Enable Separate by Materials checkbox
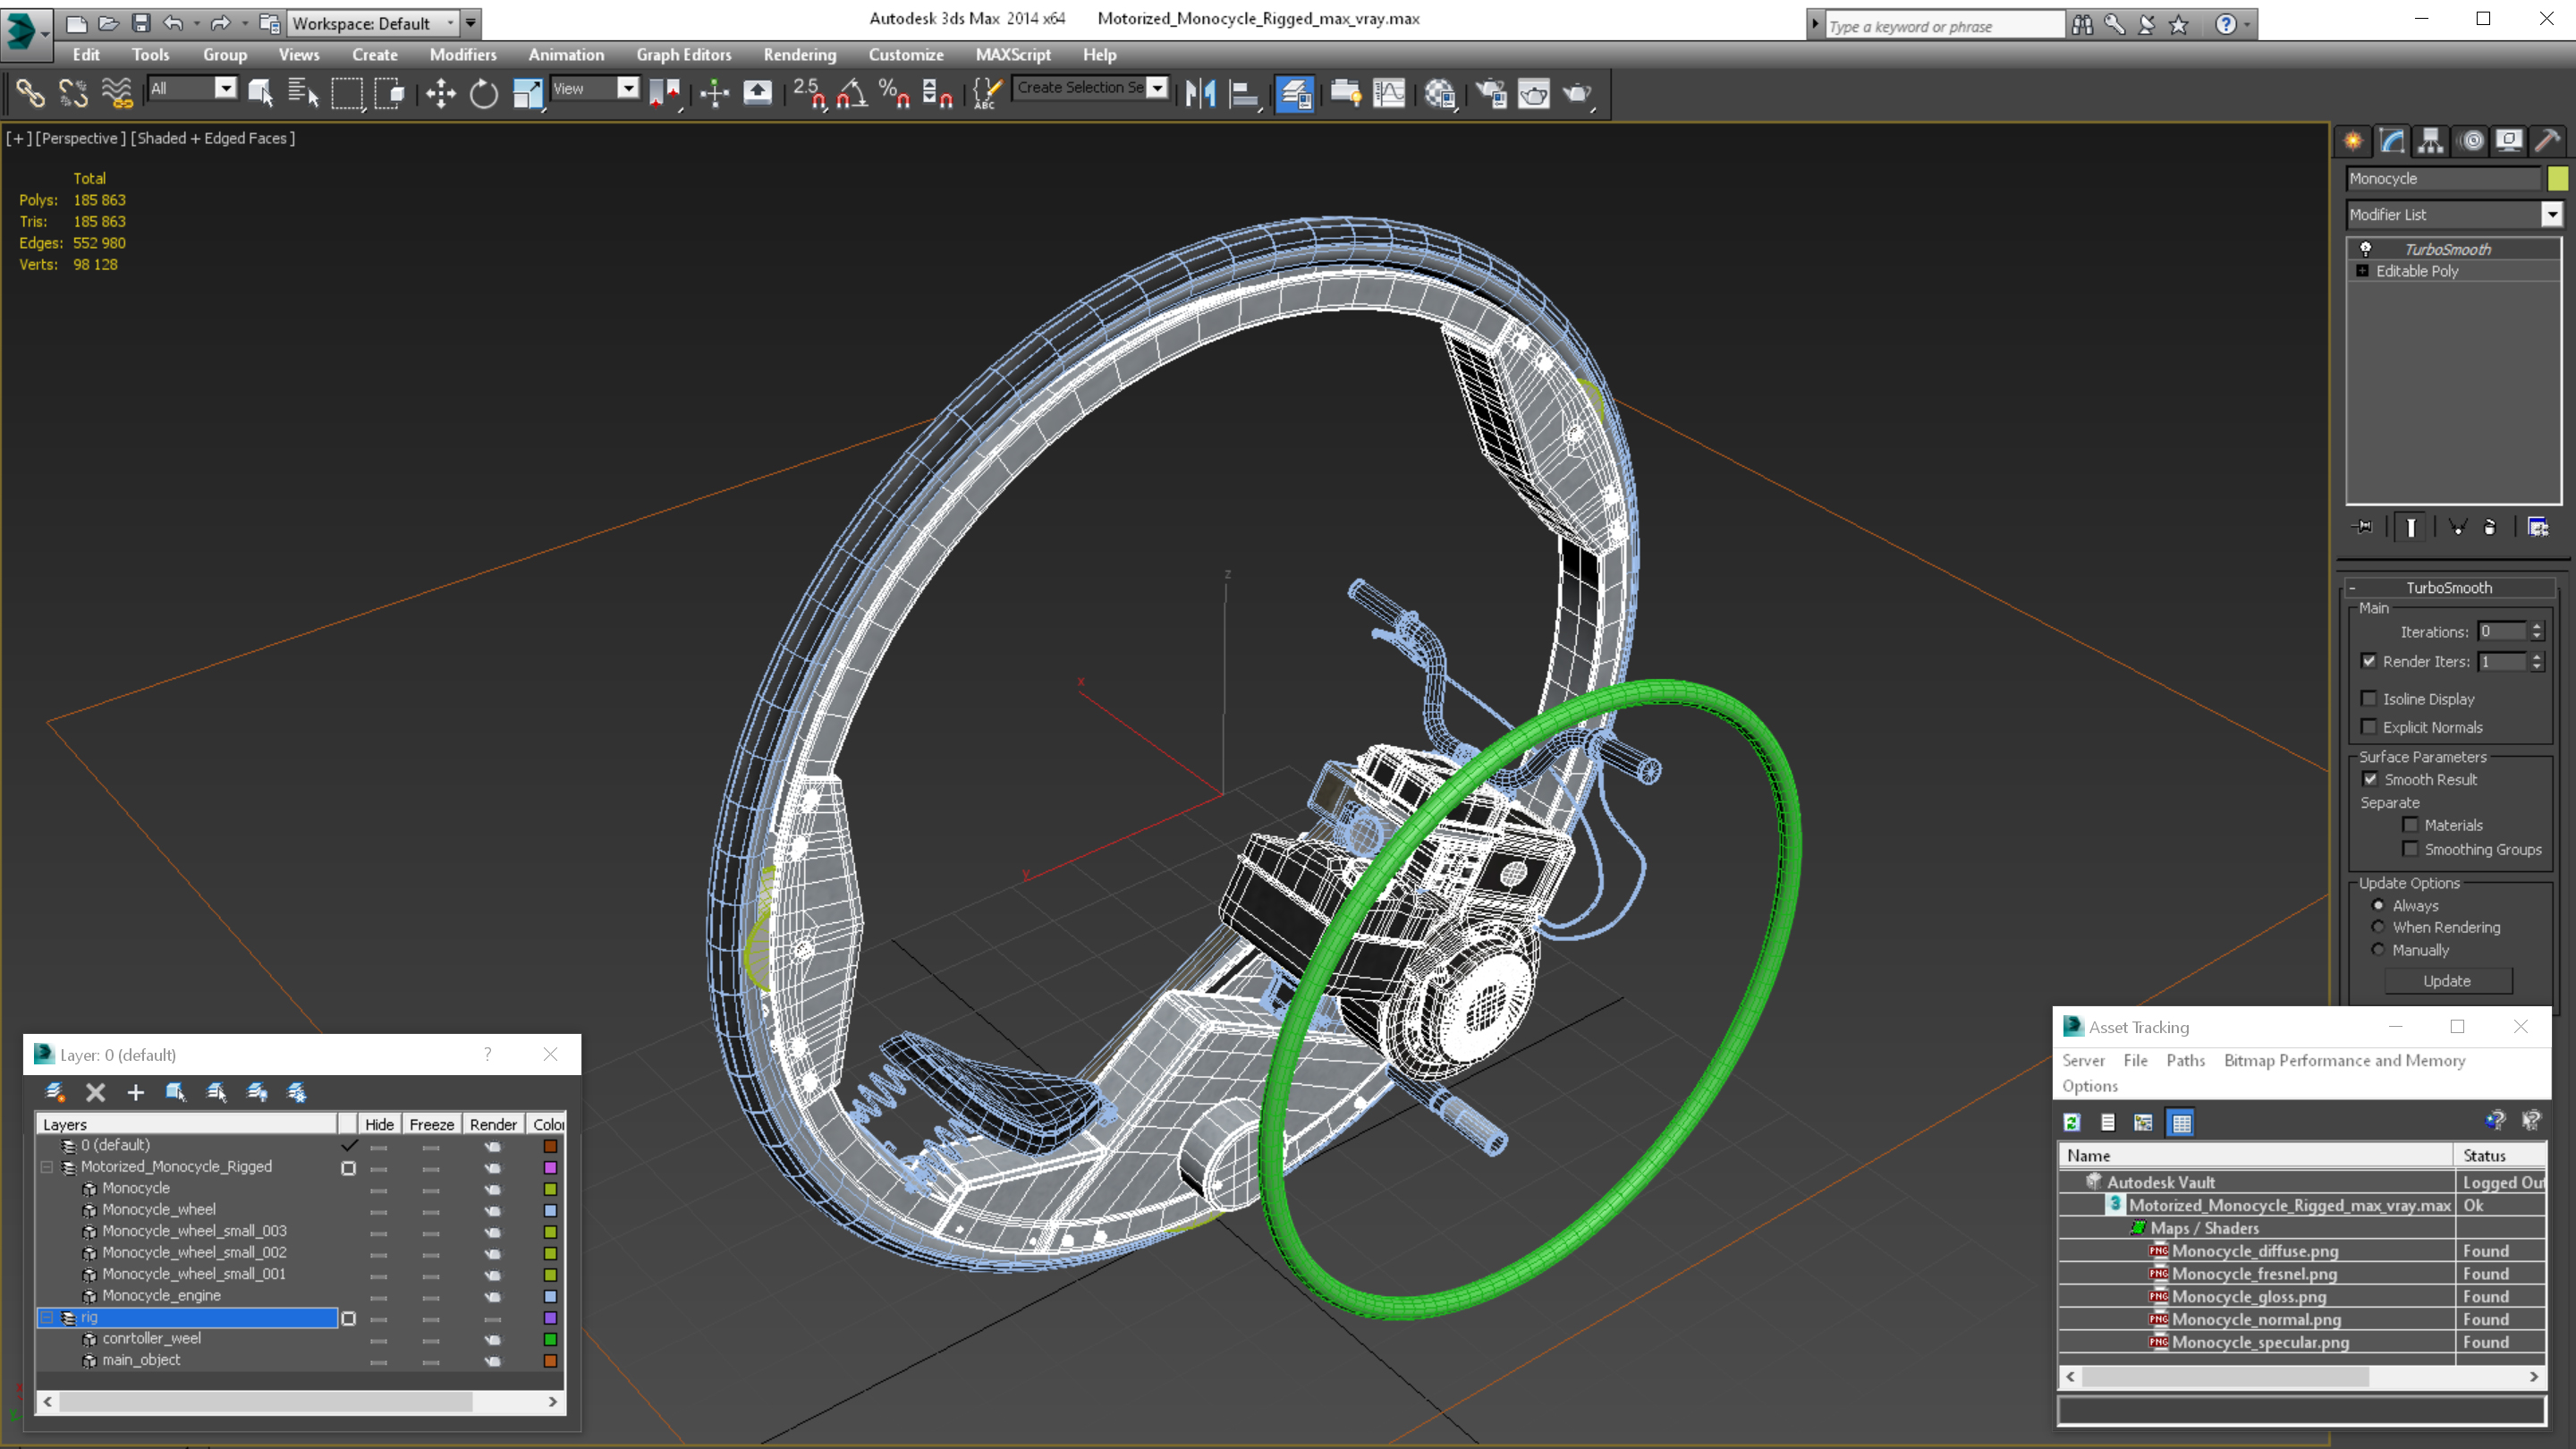The height and width of the screenshot is (1449, 2576). click(2410, 825)
